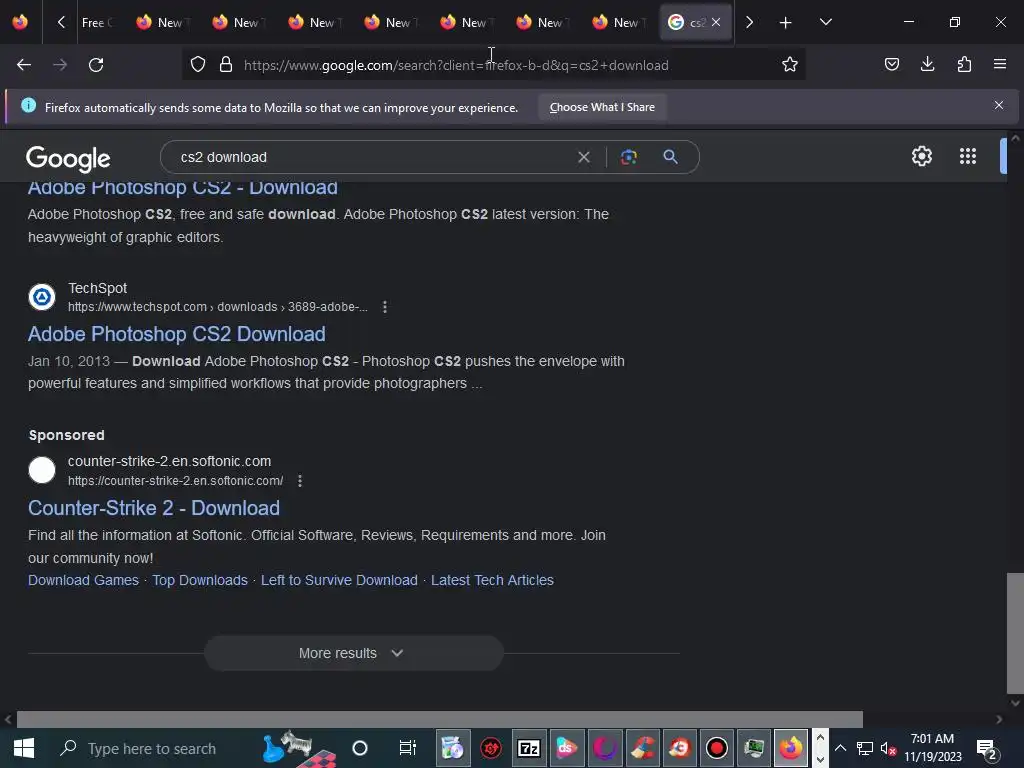Open Google quick settings gear
This screenshot has width=1024, height=768.
921,156
